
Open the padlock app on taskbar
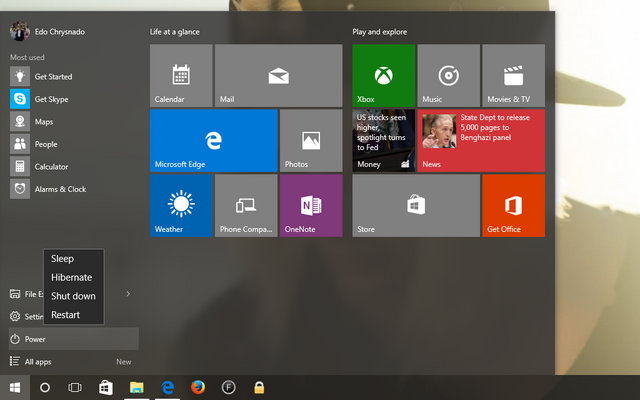[x=259, y=387]
